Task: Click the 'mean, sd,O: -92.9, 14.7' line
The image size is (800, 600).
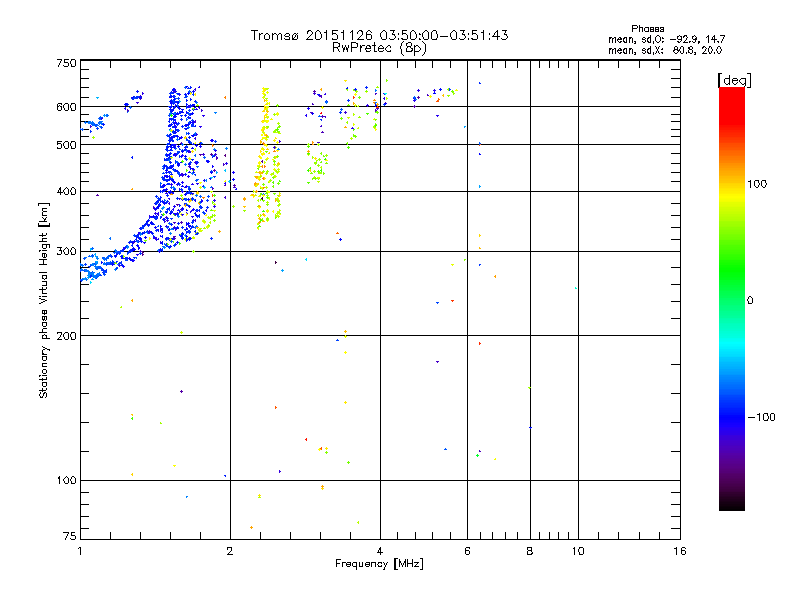Action: 666,39
